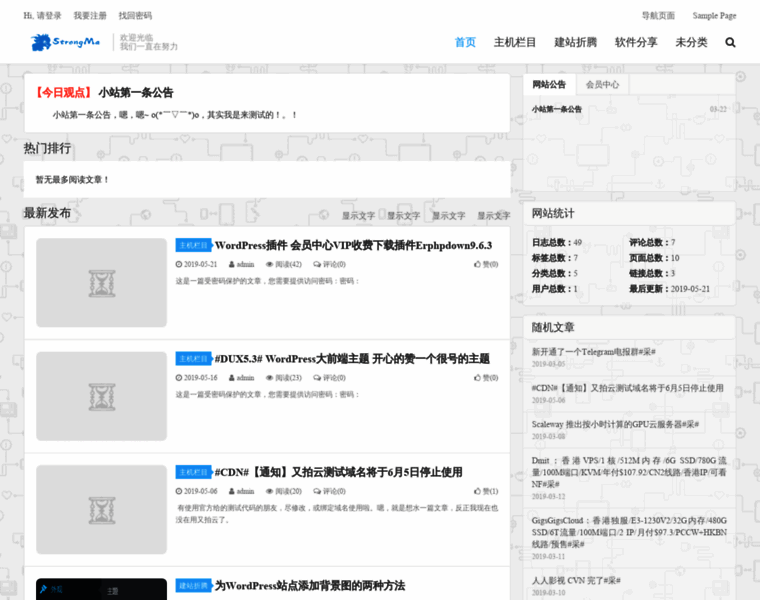Open thumbnail of #CDN# notice post
Viewport: 760px width, 600px height.
click(x=101, y=509)
